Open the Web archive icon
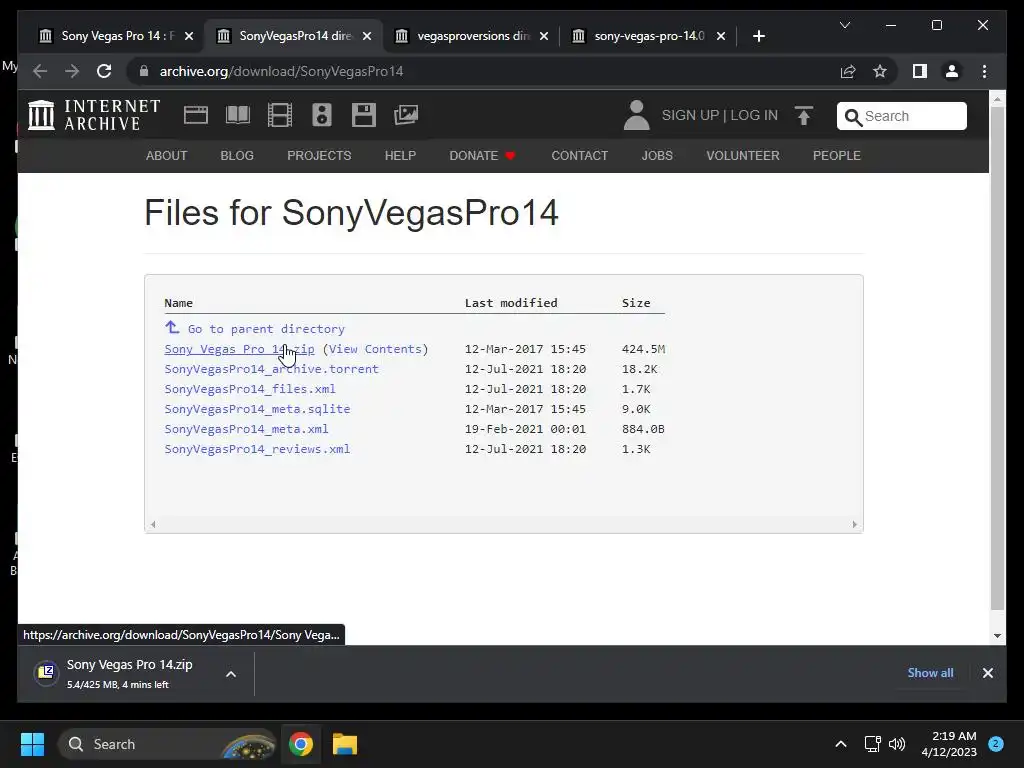 tap(196, 115)
